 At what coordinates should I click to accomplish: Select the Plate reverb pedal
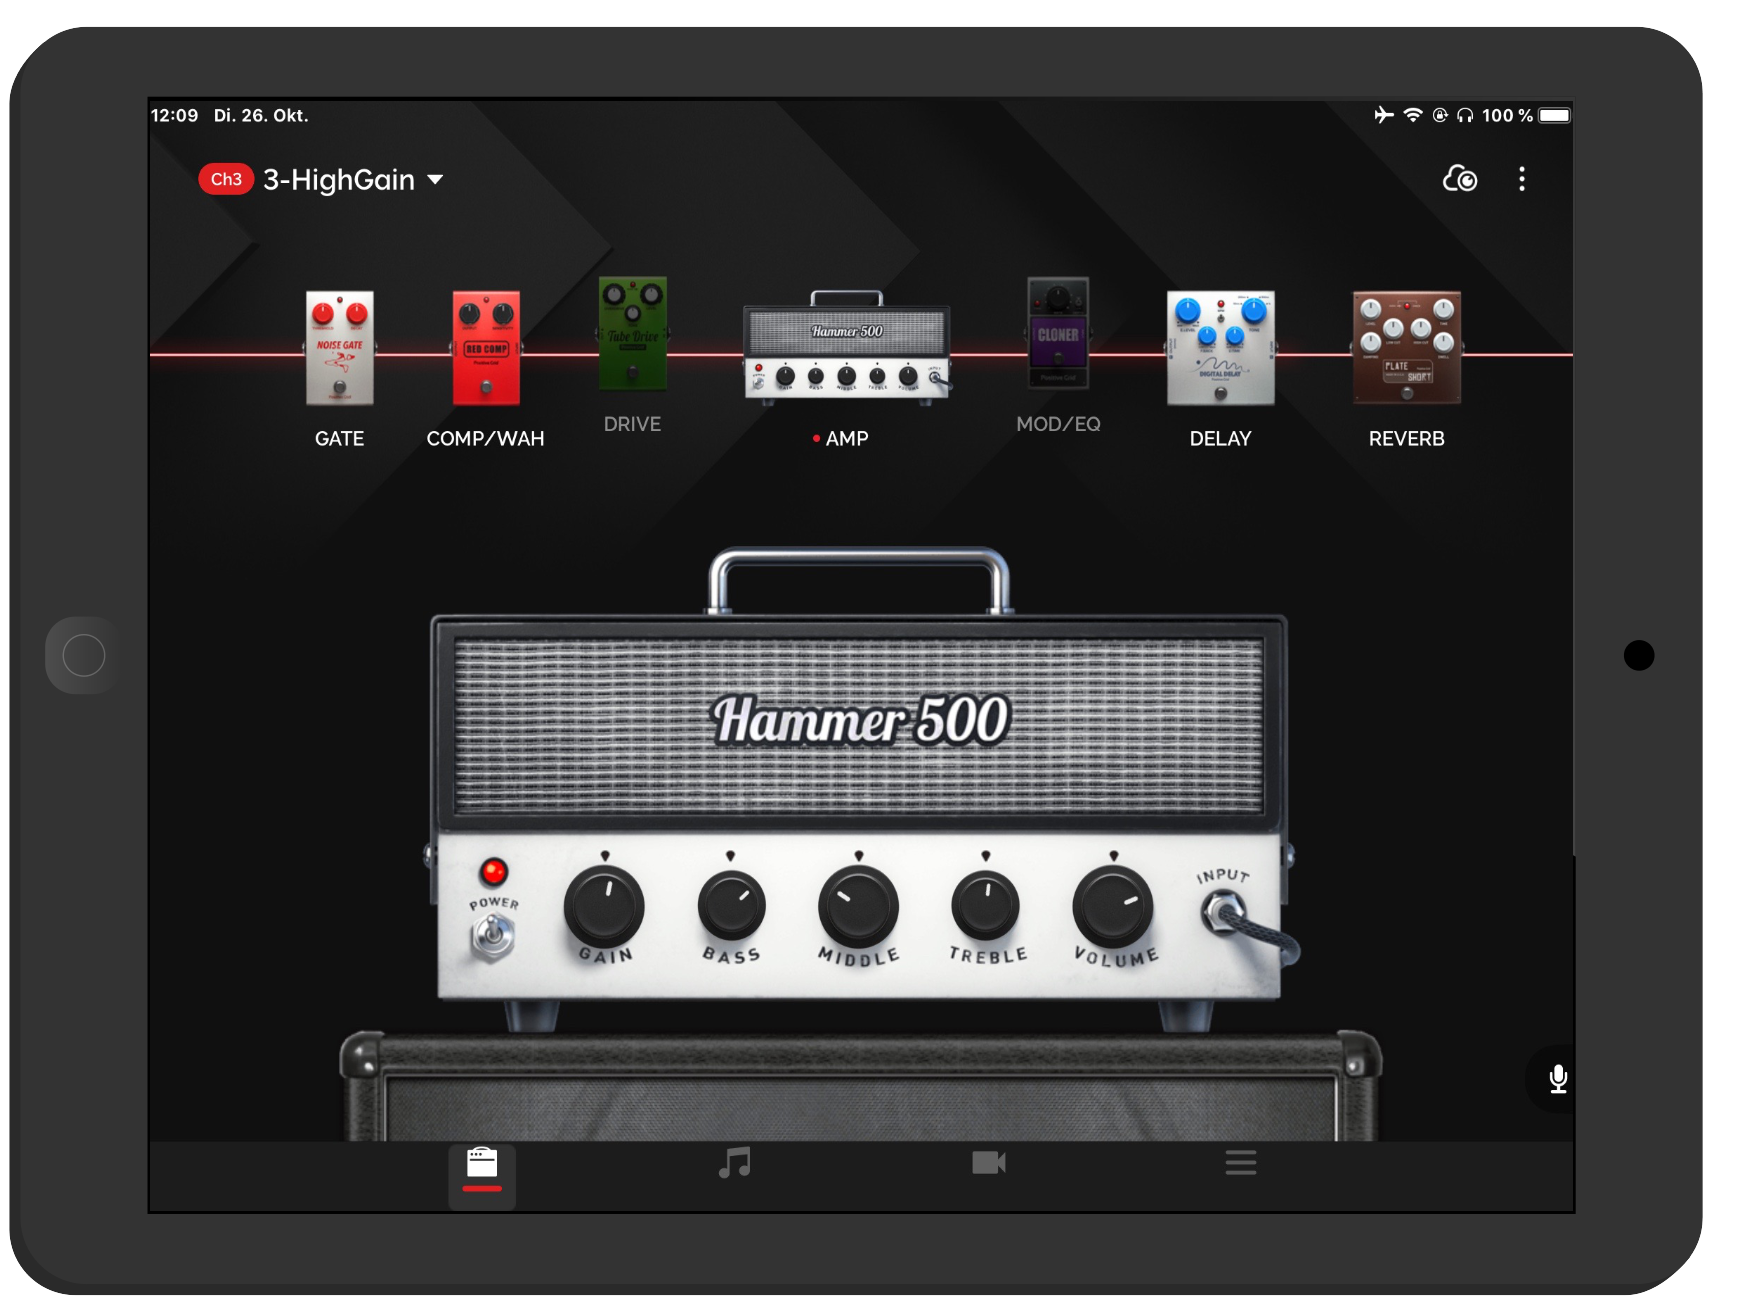pos(1406,348)
